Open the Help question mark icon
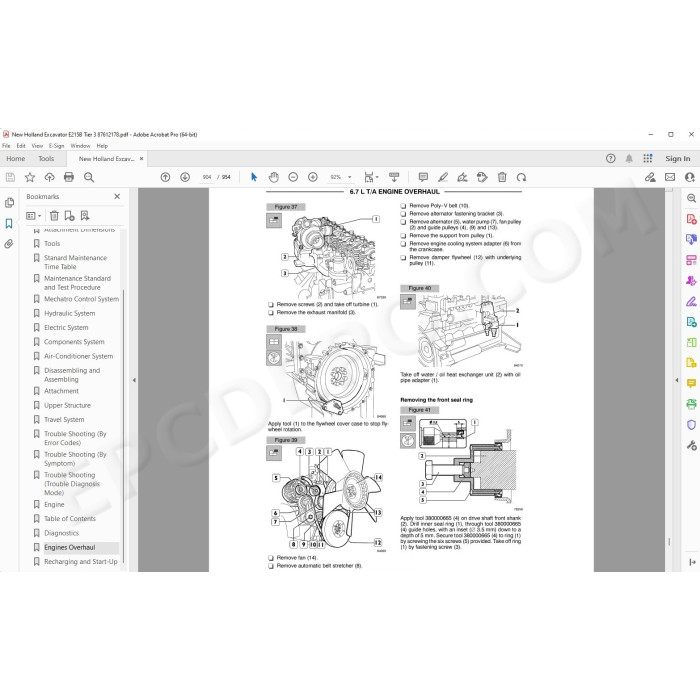This screenshot has height=700, width=700. point(610,158)
